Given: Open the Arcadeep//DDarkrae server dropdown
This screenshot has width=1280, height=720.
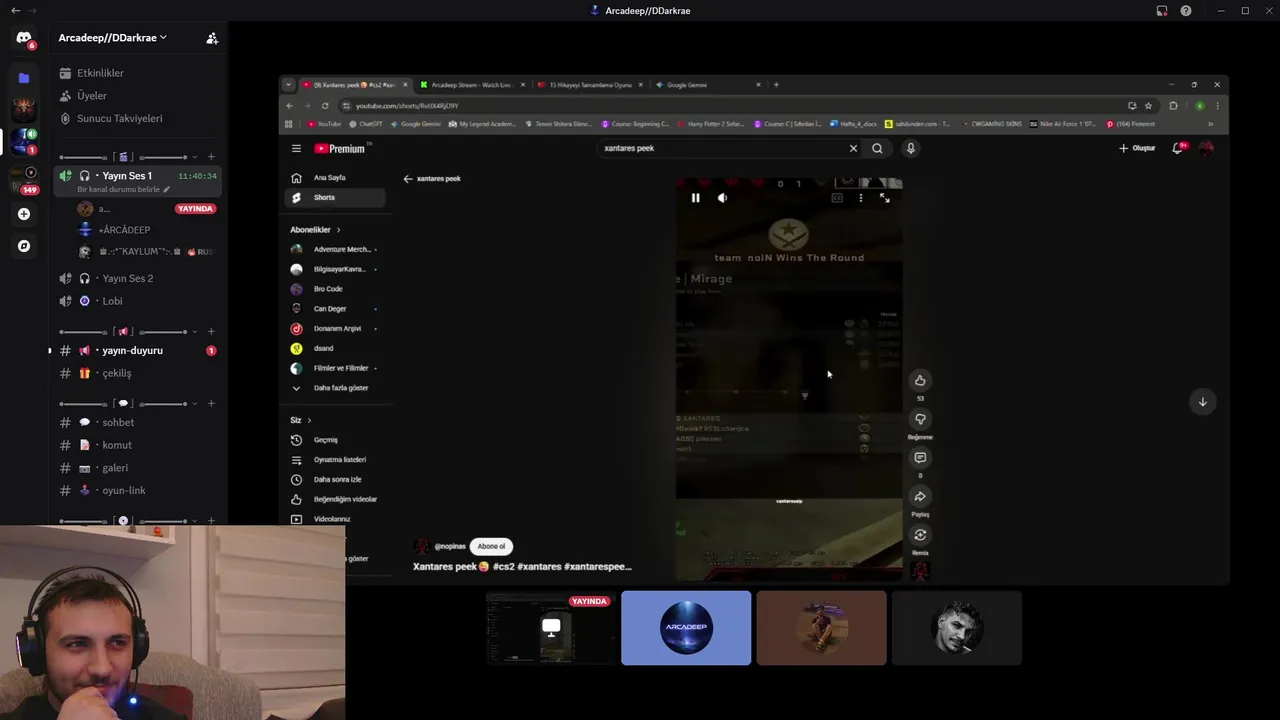Looking at the screenshot, I should [x=112, y=38].
